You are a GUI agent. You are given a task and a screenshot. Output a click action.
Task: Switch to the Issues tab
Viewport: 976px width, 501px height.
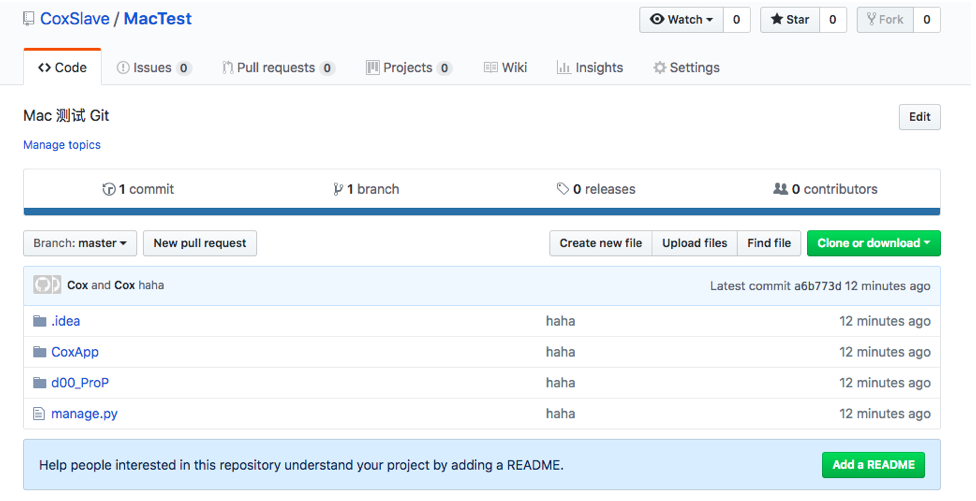tap(154, 68)
